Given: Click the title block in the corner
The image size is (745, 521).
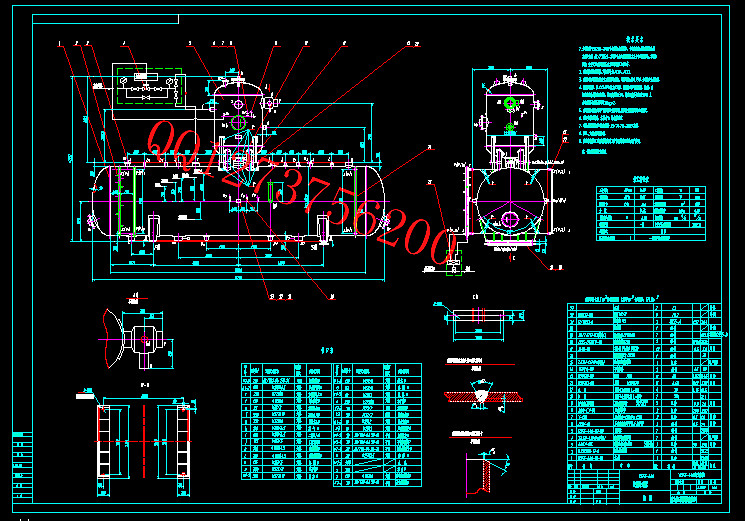Looking at the screenshot, I should [x=644, y=487].
